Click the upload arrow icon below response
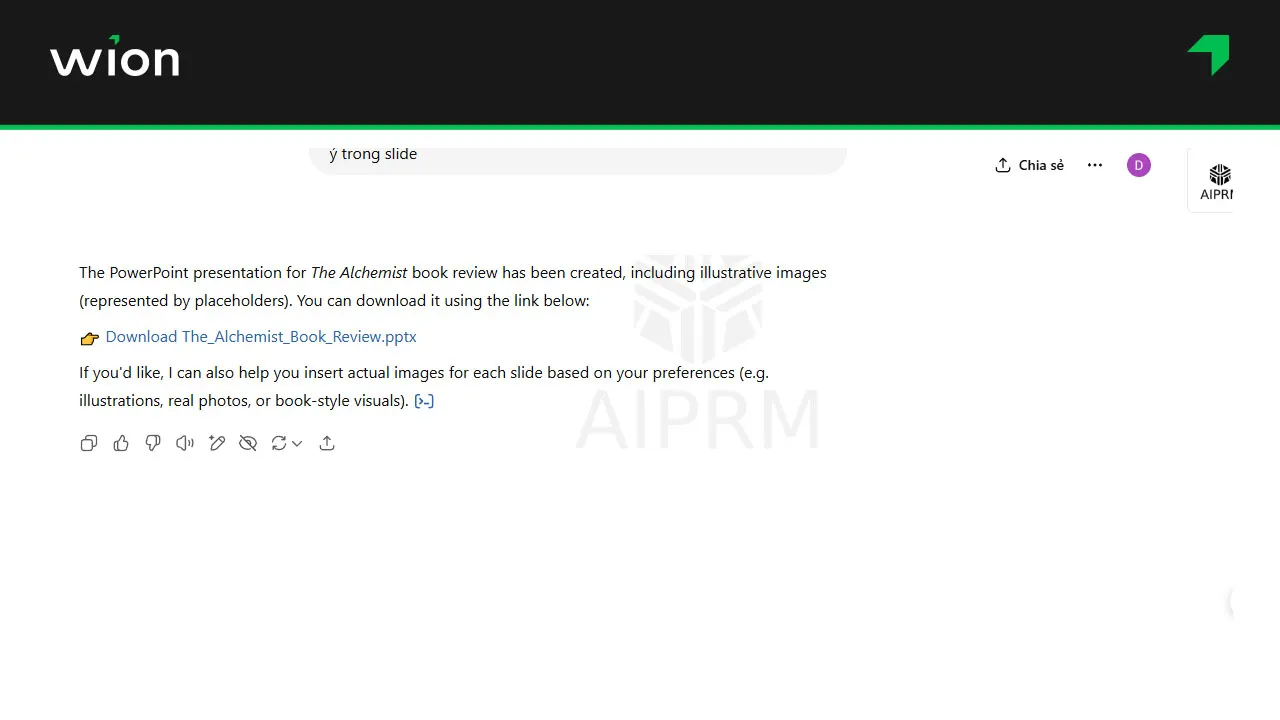 327,443
